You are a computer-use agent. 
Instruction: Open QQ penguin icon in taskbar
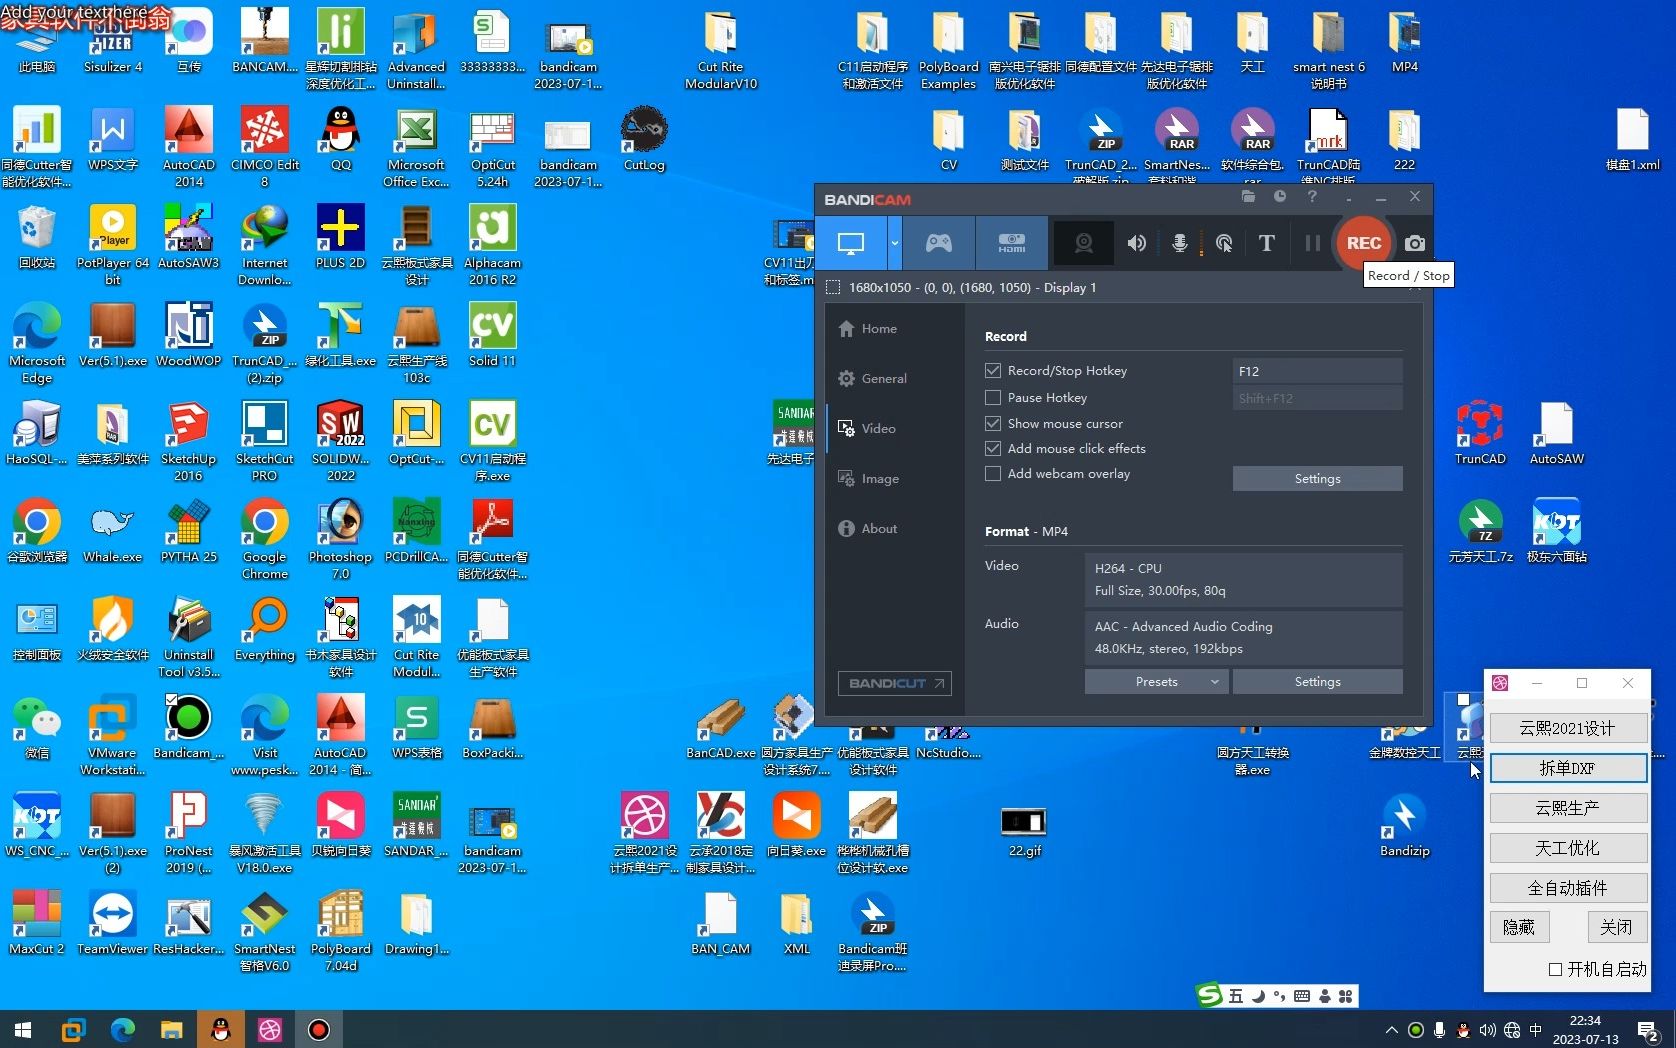tap(221, 1029)
